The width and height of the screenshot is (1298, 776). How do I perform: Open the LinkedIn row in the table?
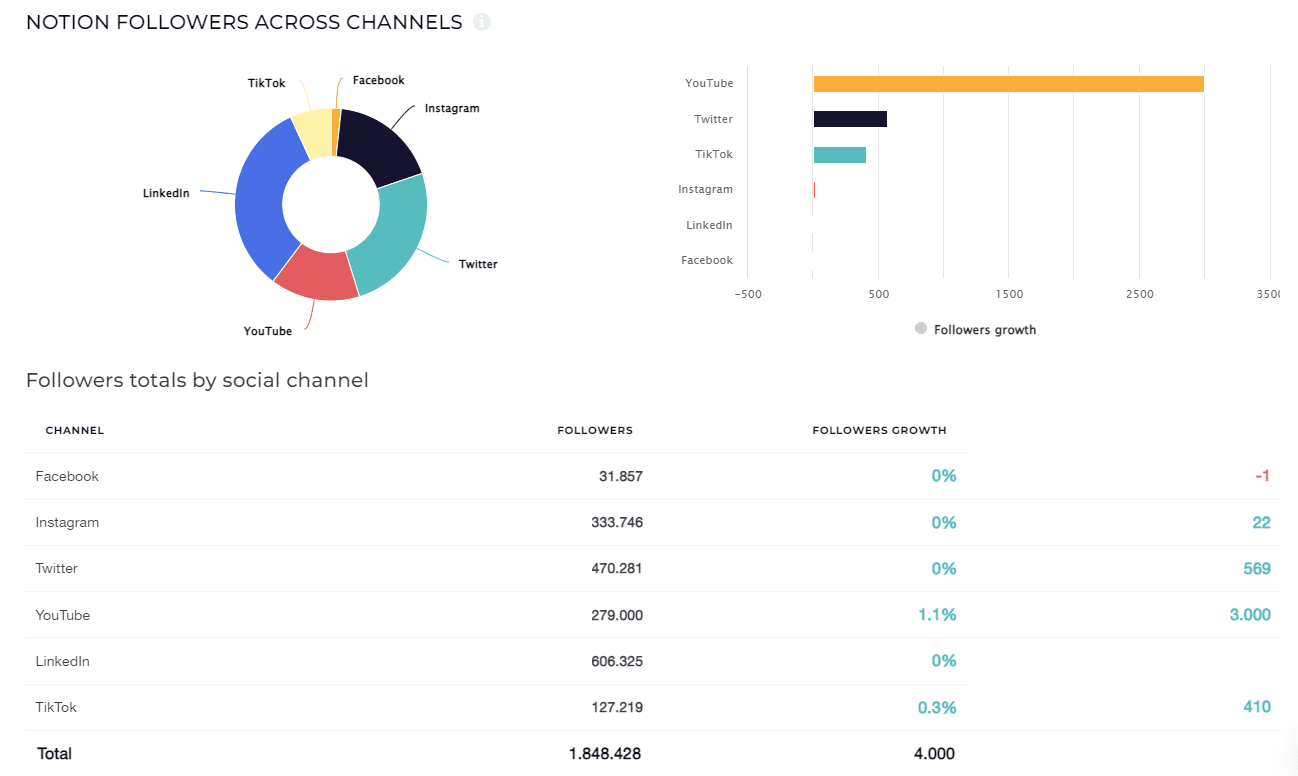tap(62, 661)
